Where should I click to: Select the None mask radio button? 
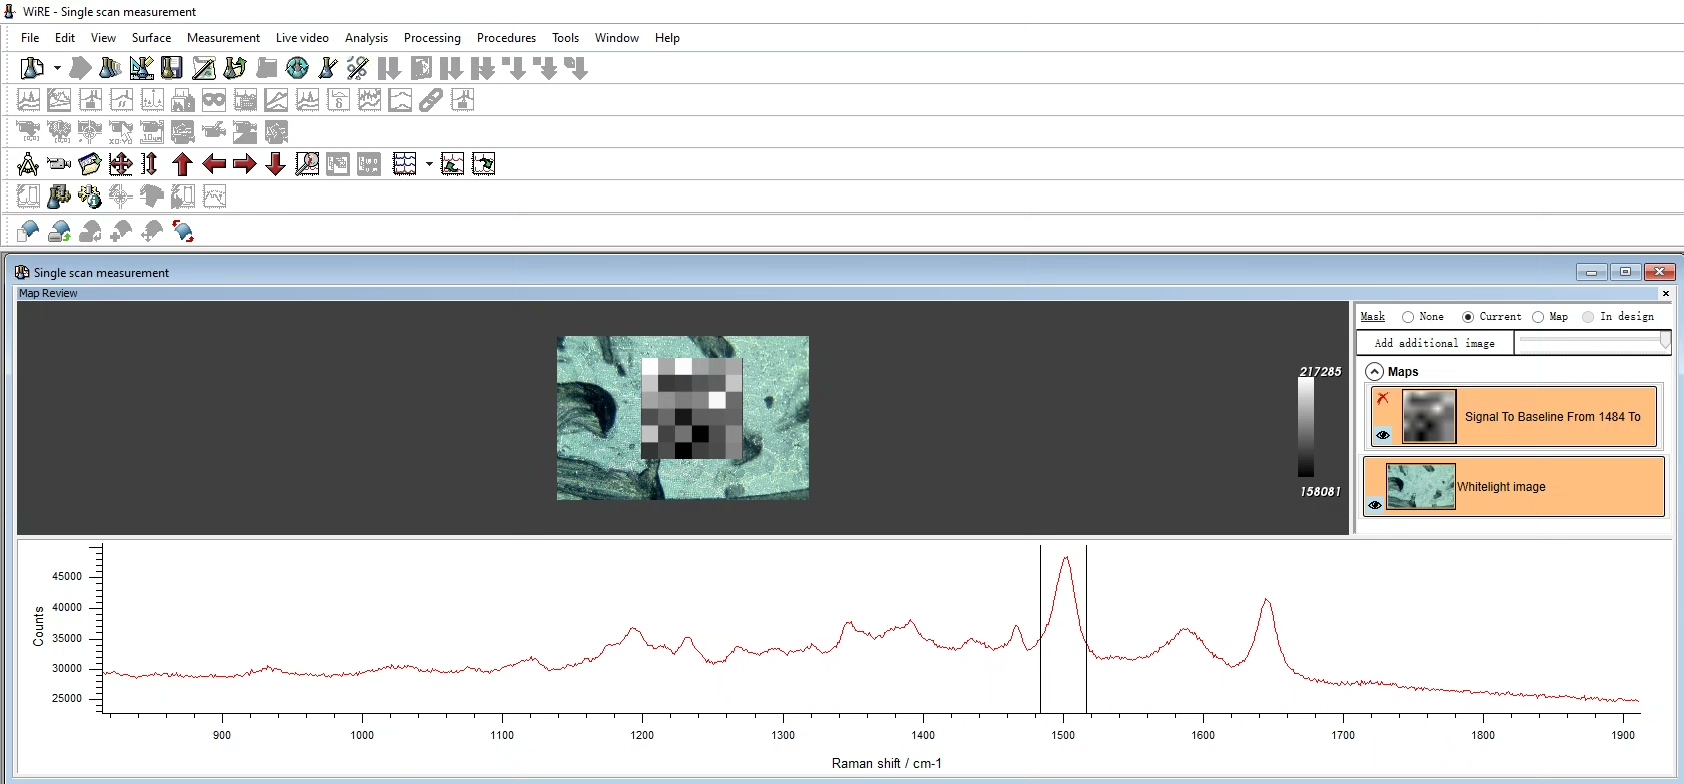coord(1408,317)
